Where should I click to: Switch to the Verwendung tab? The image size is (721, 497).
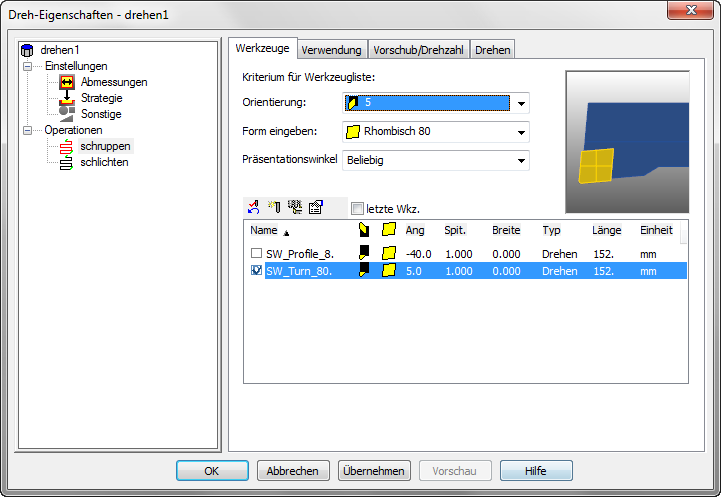coord(332,50)
